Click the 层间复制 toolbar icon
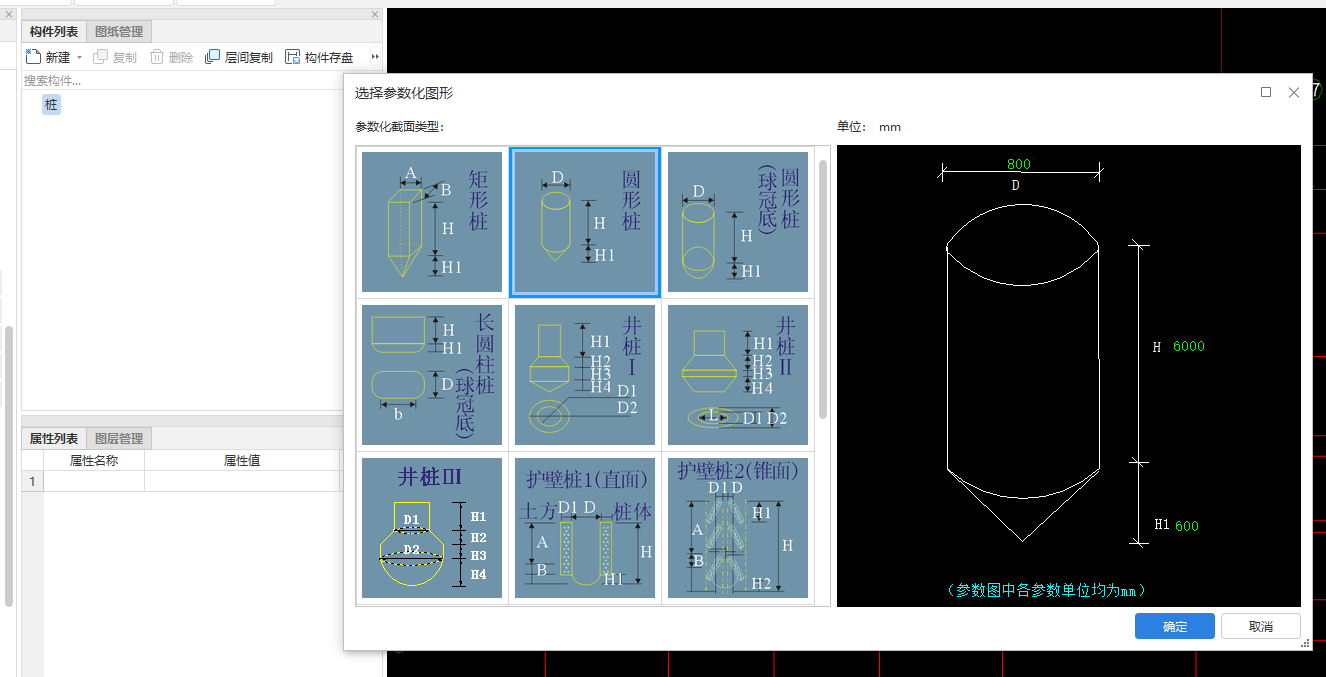 (x=212, y=57)
